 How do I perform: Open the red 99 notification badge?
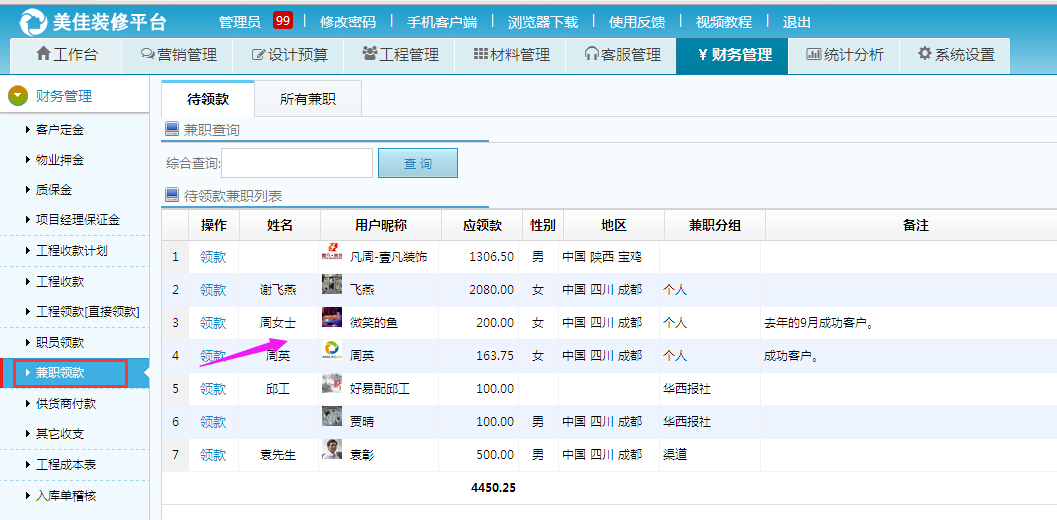pyautogui.click(x=283, y=21)
